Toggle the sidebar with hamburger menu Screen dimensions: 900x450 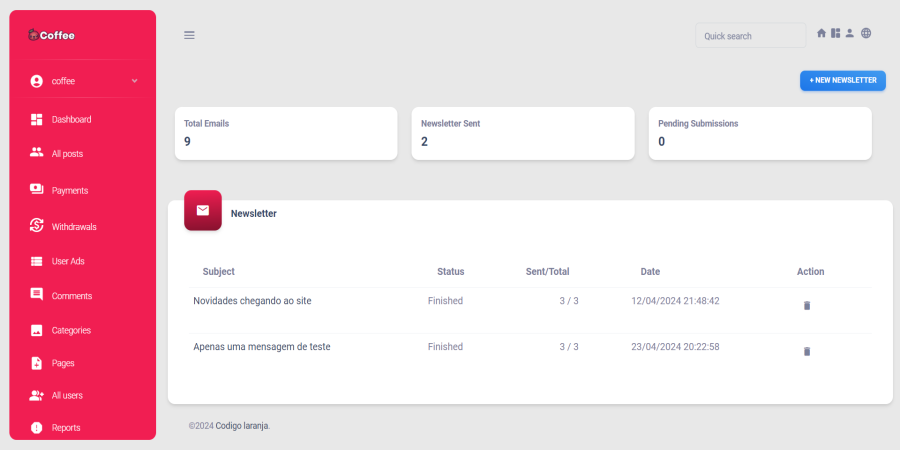(189, 35)
